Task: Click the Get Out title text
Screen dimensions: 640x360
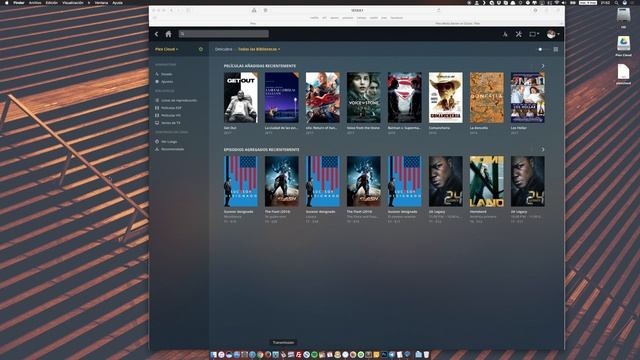Action: [x=230, y=128]
